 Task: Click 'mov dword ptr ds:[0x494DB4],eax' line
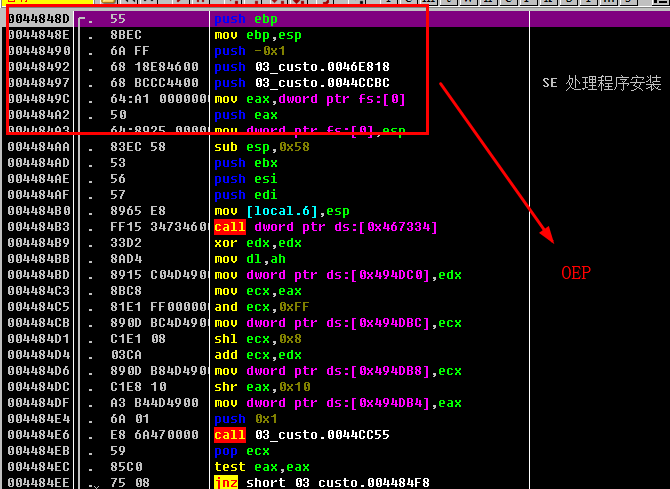click(338, 403)
